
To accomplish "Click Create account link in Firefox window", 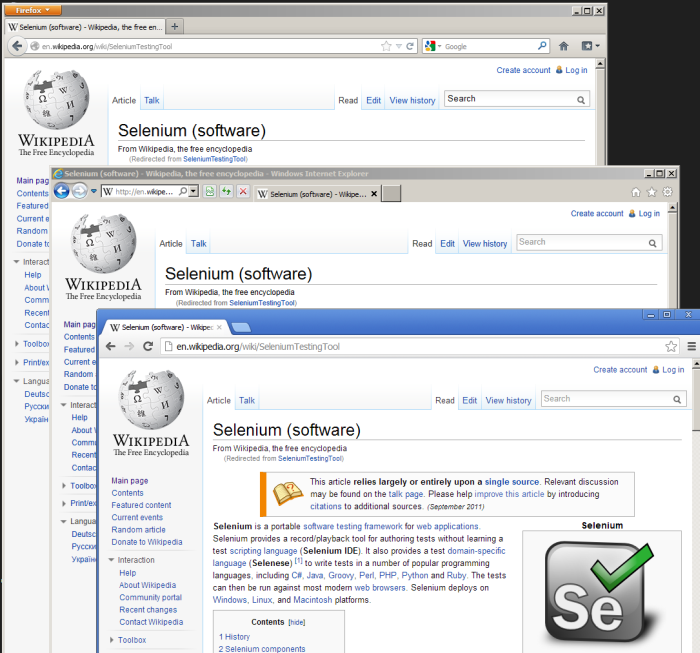I will coord(523,70).
